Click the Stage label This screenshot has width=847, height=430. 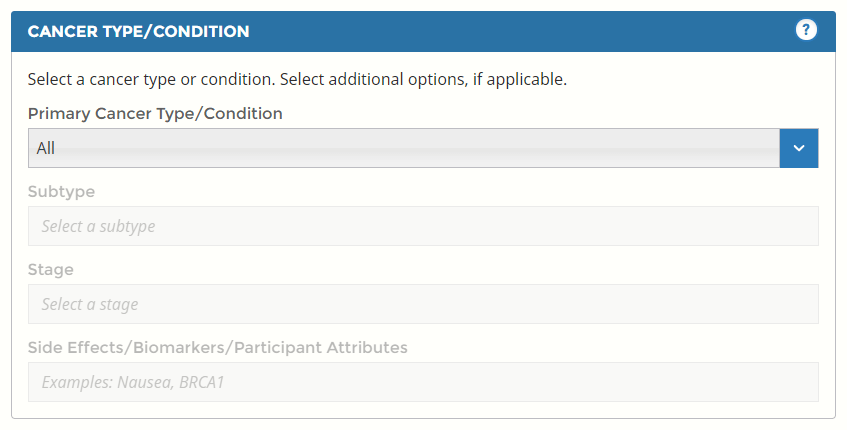click(x=50, y=269)
